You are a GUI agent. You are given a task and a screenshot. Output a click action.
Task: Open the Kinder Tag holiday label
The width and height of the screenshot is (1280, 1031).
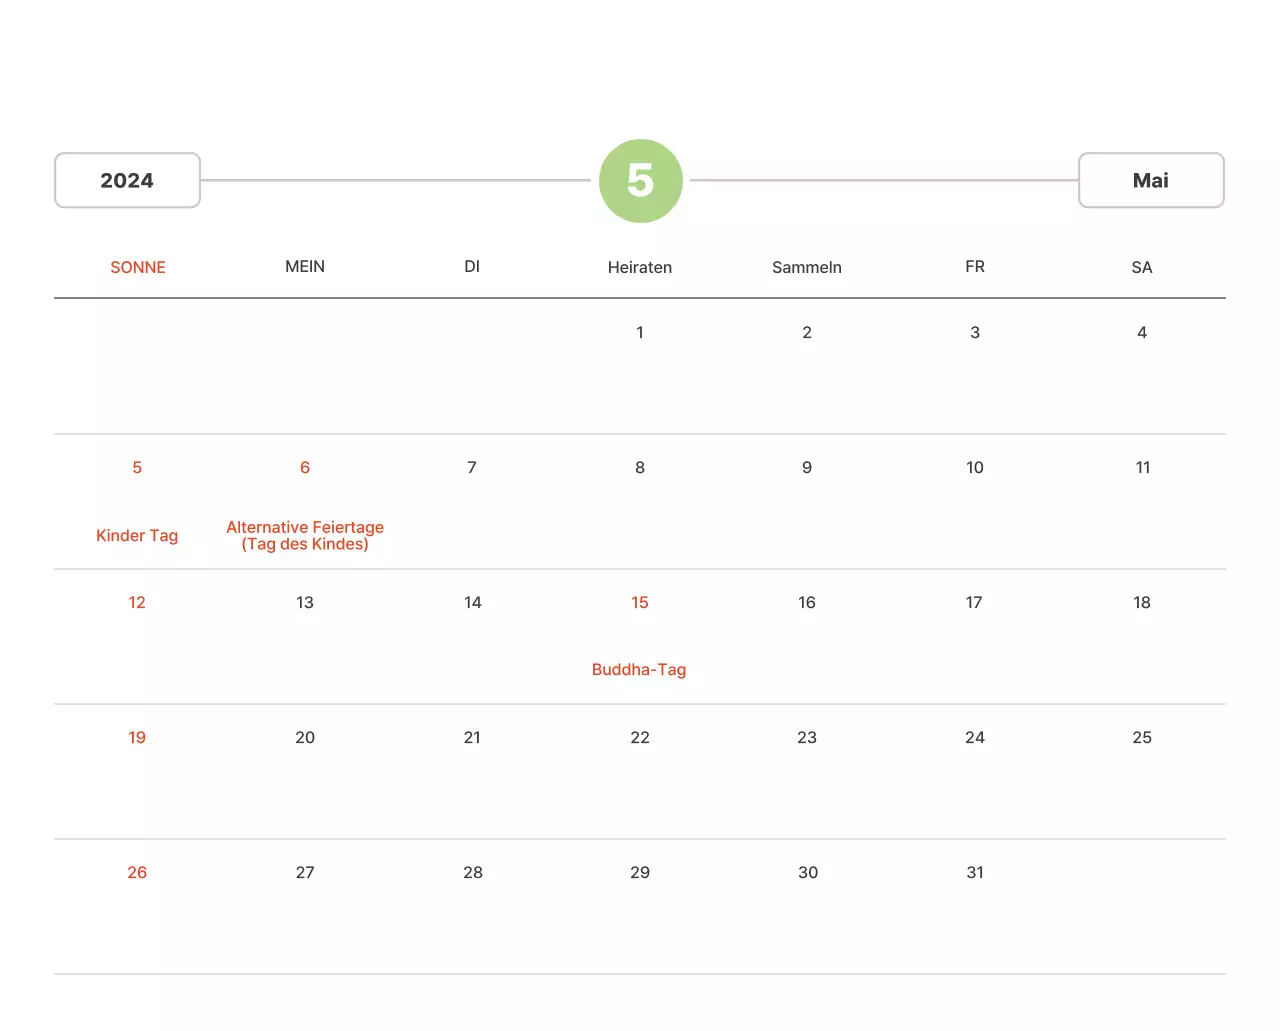click(x=137, y=535)
